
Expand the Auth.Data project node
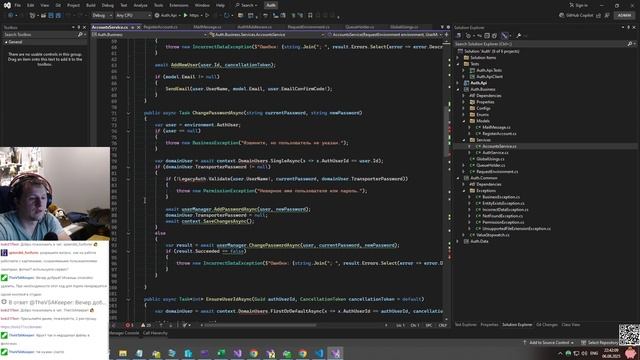(458, 241)
